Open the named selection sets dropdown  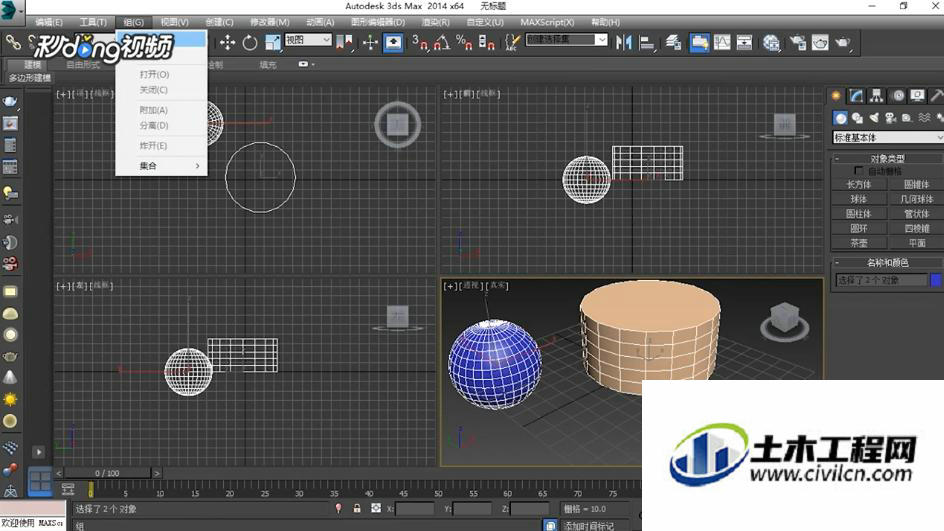[601, 40]
